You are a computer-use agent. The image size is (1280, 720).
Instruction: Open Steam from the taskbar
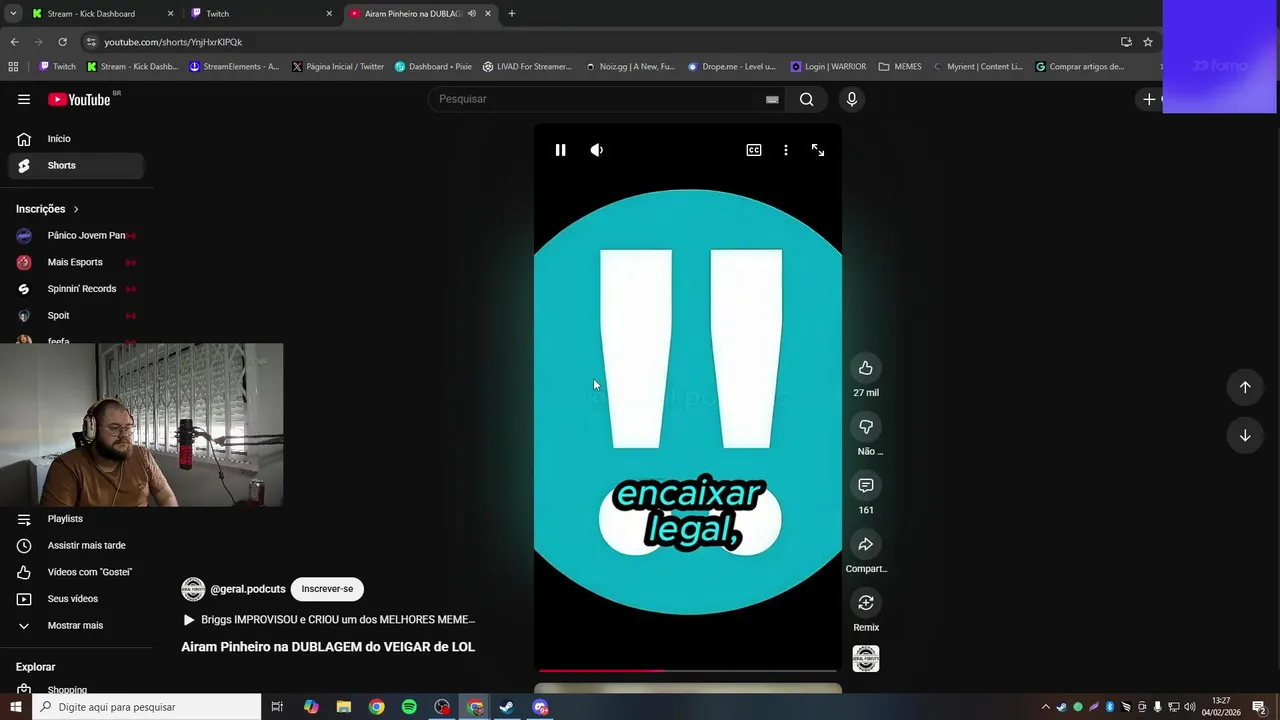(x=507, y=707)
